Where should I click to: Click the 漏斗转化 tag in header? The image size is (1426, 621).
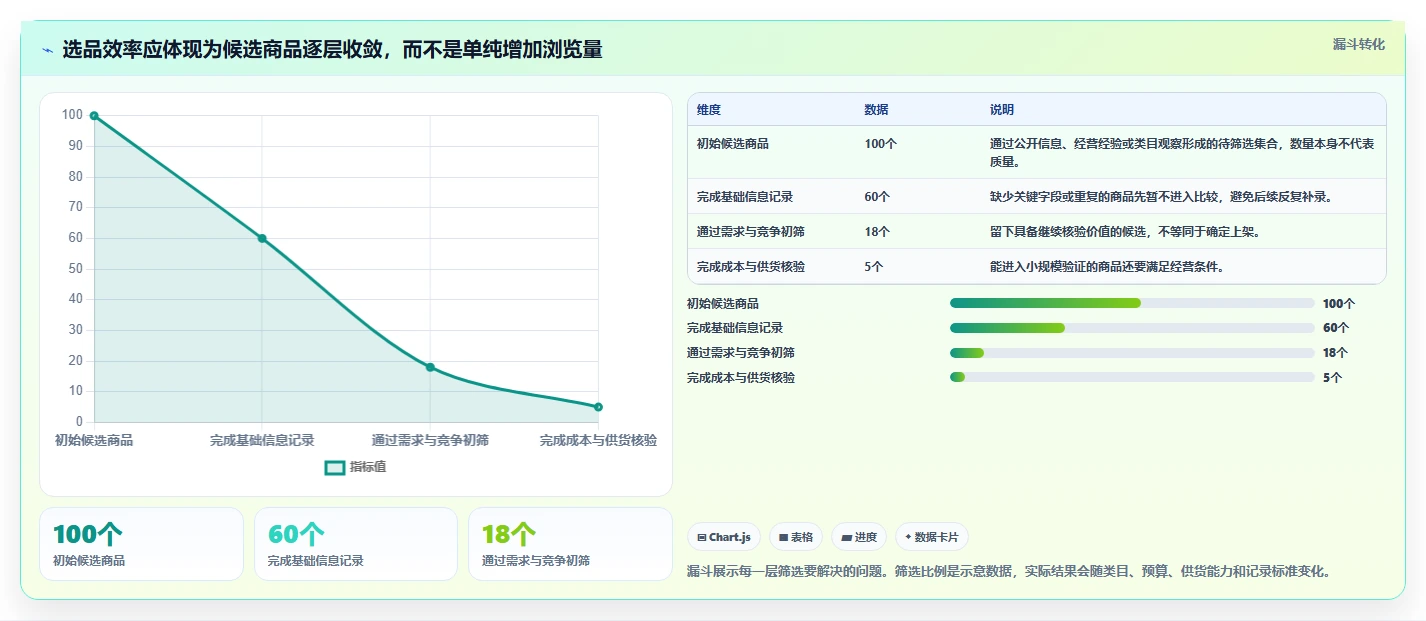(x=1359, y=44)
